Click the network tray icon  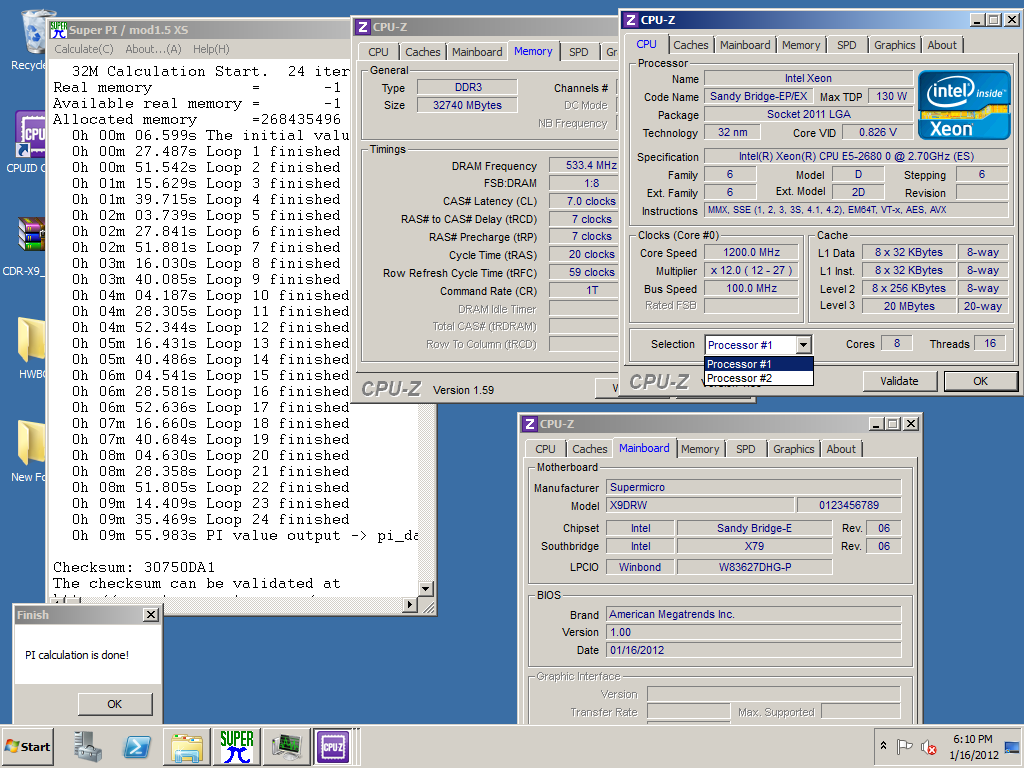pos(1012,746)
